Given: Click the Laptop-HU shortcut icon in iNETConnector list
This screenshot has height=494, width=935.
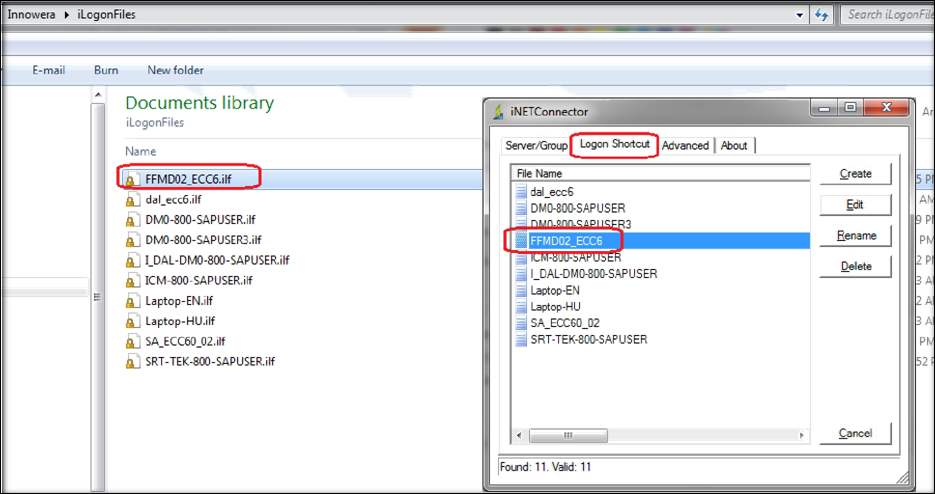Looking at the screenshot, I should click(x=520, y=307).
